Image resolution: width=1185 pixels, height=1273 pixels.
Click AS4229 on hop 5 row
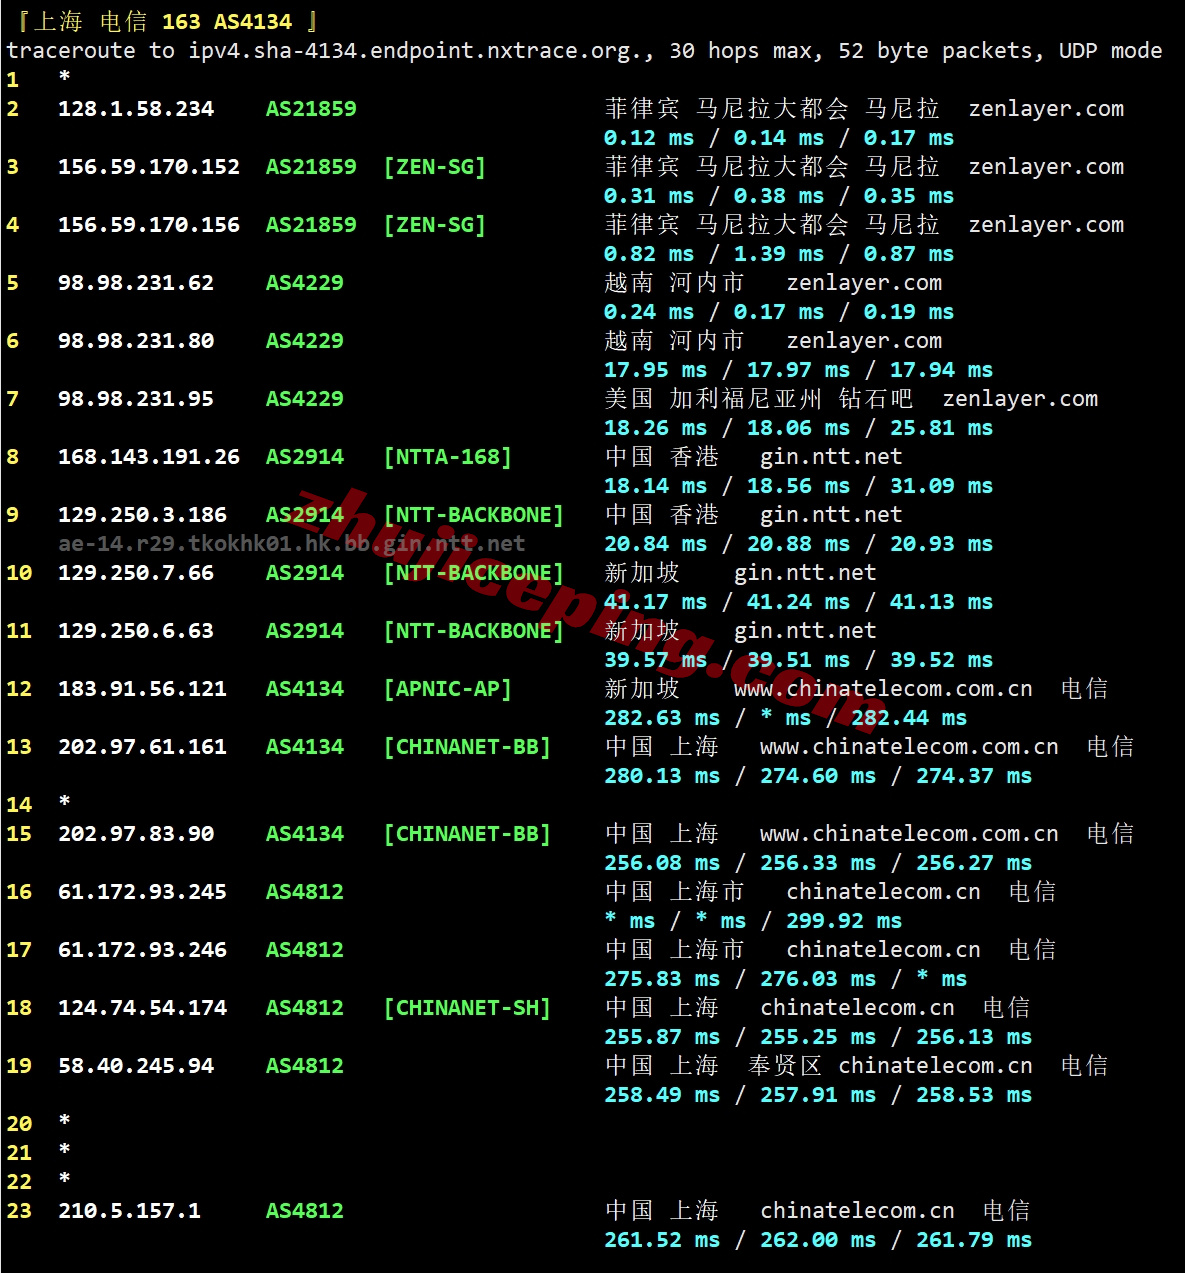pyautogui.click(x=305, y=283)
